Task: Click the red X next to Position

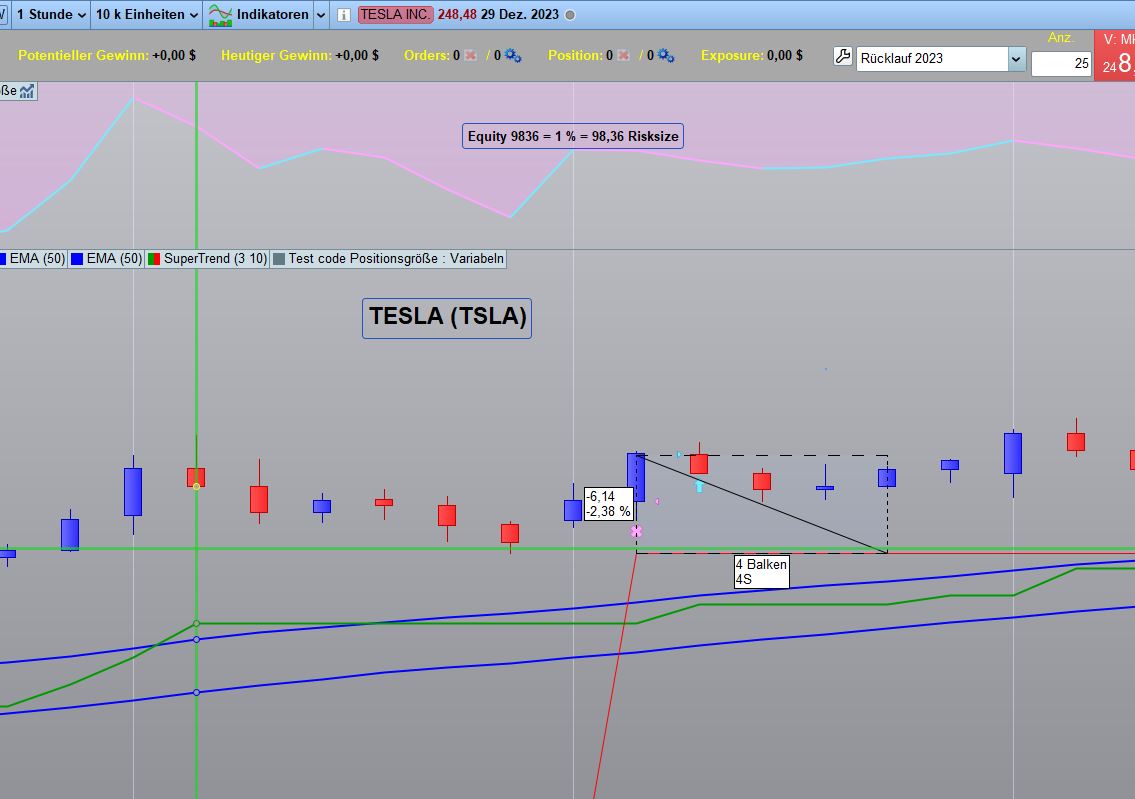Action: 623,55
